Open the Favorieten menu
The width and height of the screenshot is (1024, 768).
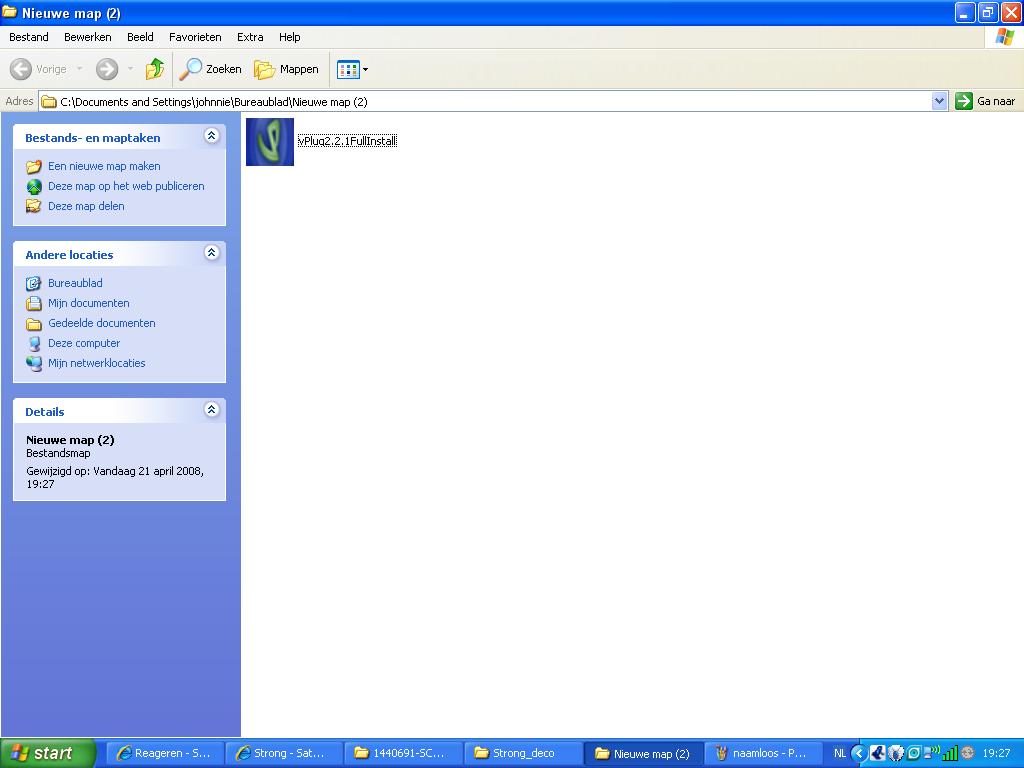pos(195,37)
